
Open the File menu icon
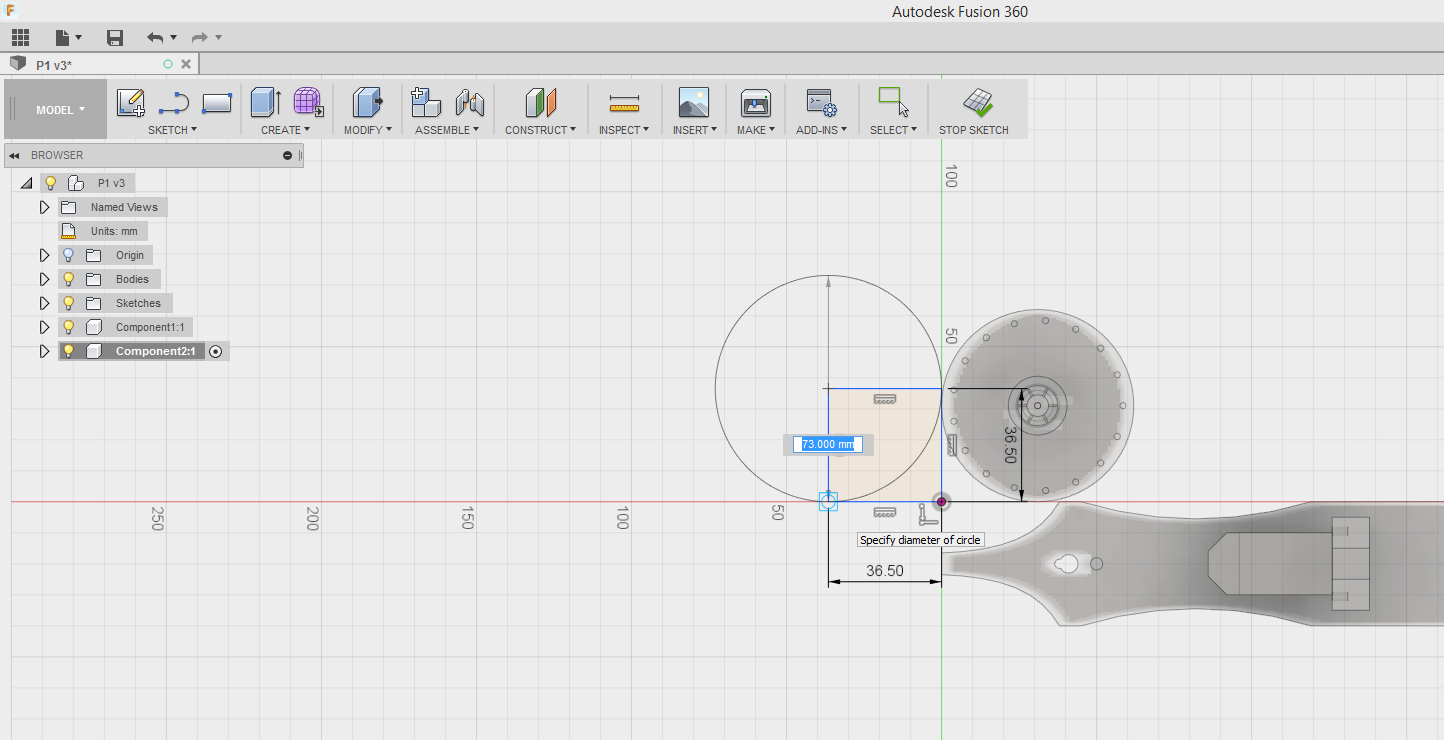pos(62,37)
